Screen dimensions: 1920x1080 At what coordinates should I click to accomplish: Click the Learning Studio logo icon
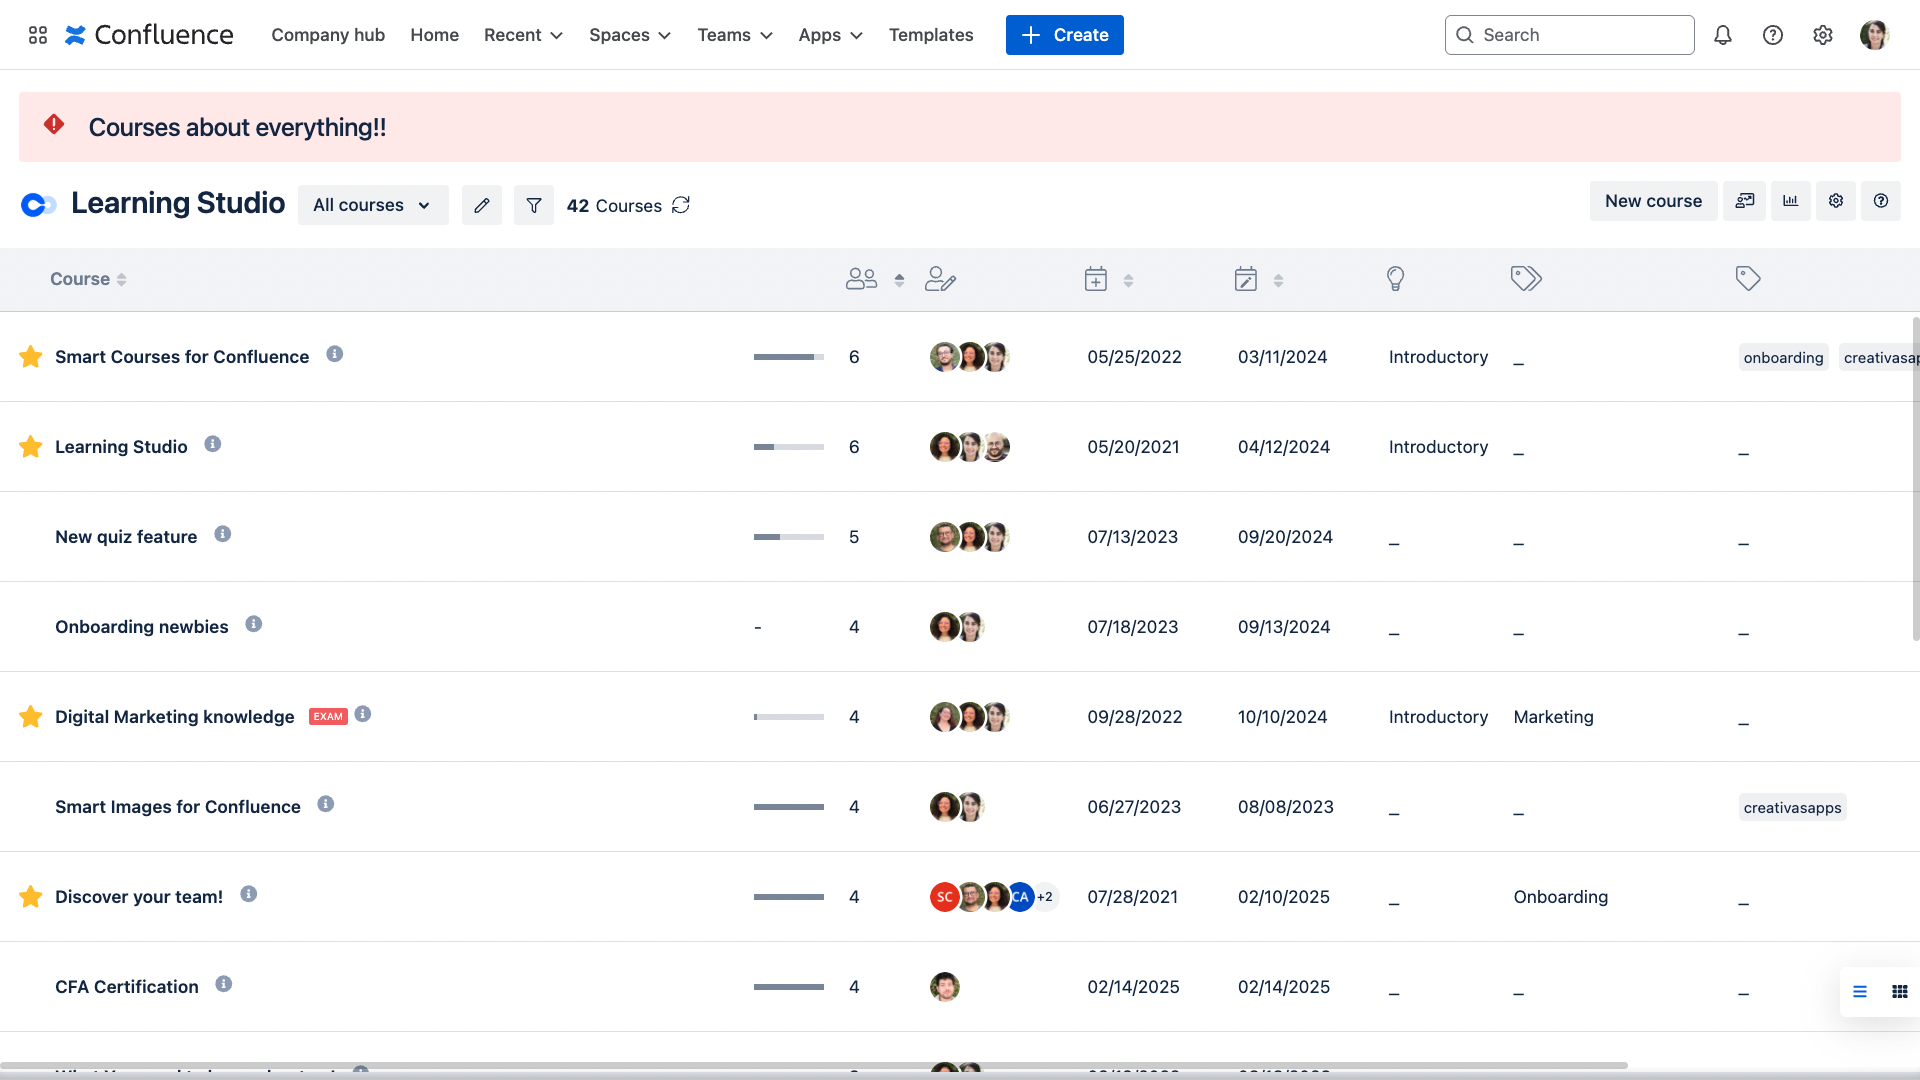pyautogui.click(x=38, y=205)
